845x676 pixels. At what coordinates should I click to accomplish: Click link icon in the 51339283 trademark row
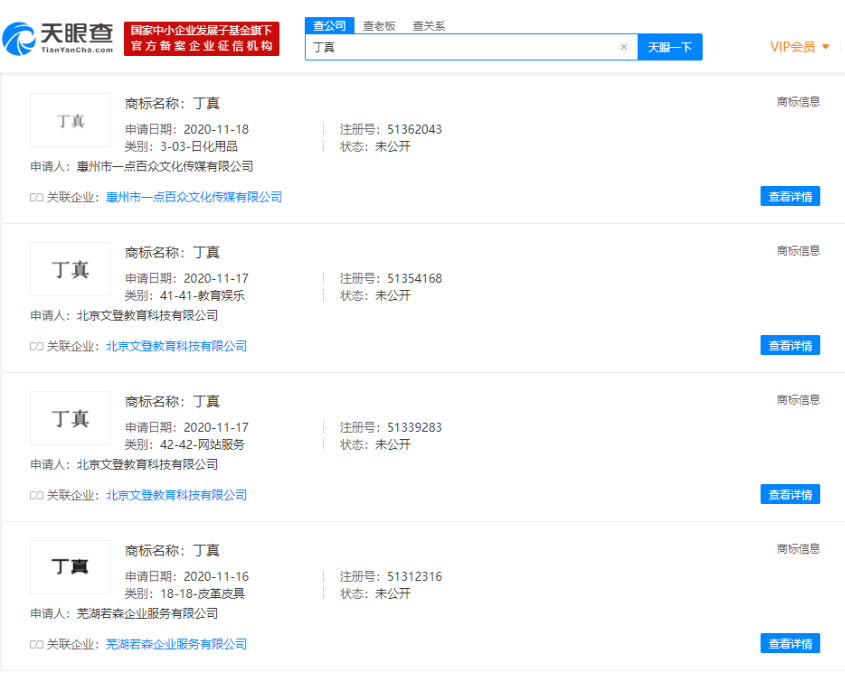[37, 495]
